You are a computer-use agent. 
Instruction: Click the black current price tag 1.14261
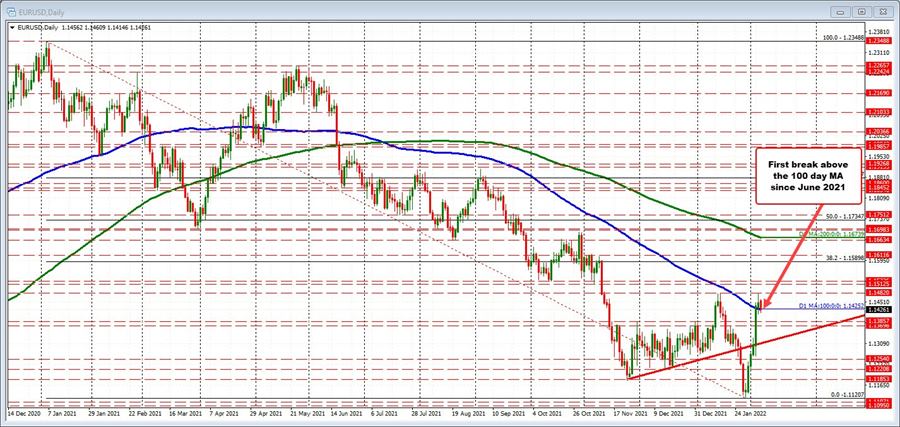click(878, 310)
